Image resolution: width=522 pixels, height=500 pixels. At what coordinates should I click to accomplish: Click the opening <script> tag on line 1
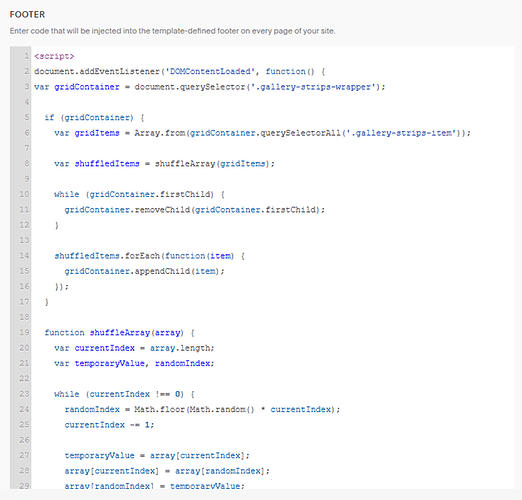click(x=54, y=56)
